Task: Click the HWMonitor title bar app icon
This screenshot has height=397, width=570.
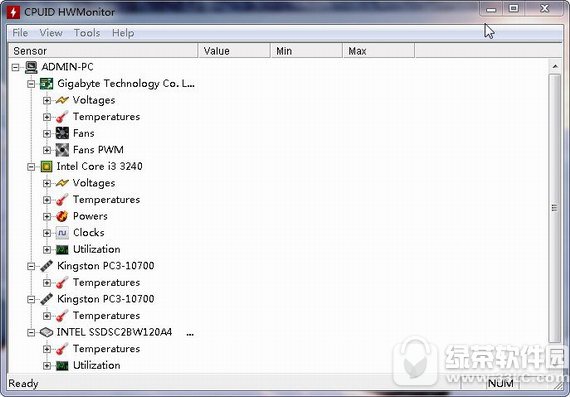Action: coord(13,12)
